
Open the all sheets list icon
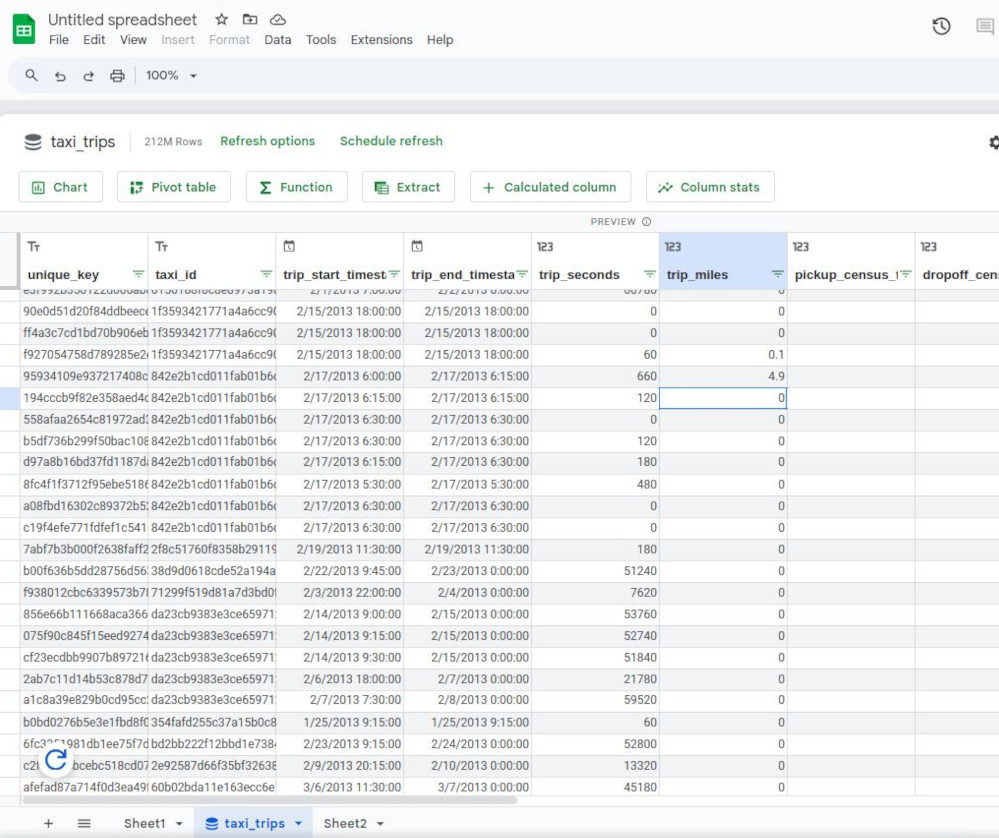point(83,823)
